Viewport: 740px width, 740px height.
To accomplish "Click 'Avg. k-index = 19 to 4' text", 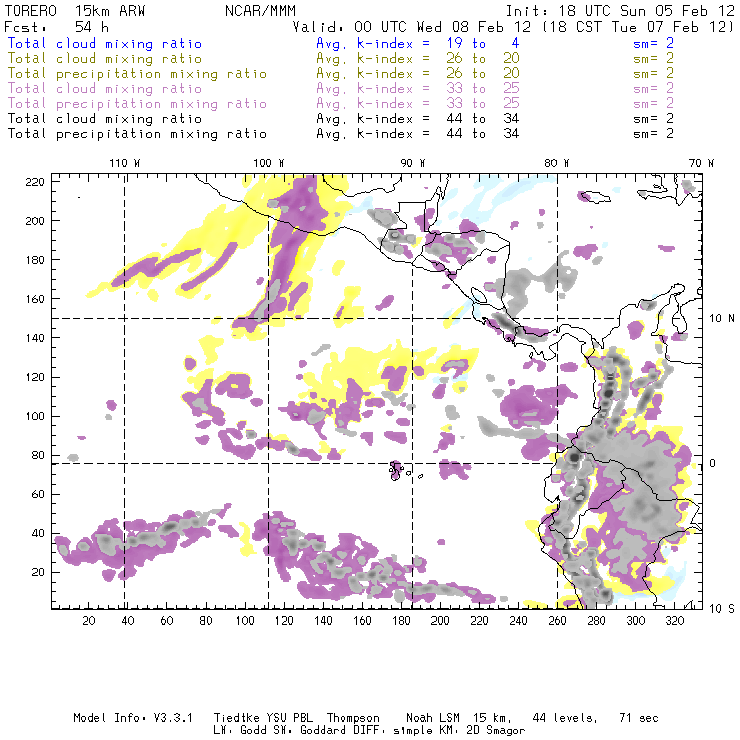I will [x=418, y=43].
